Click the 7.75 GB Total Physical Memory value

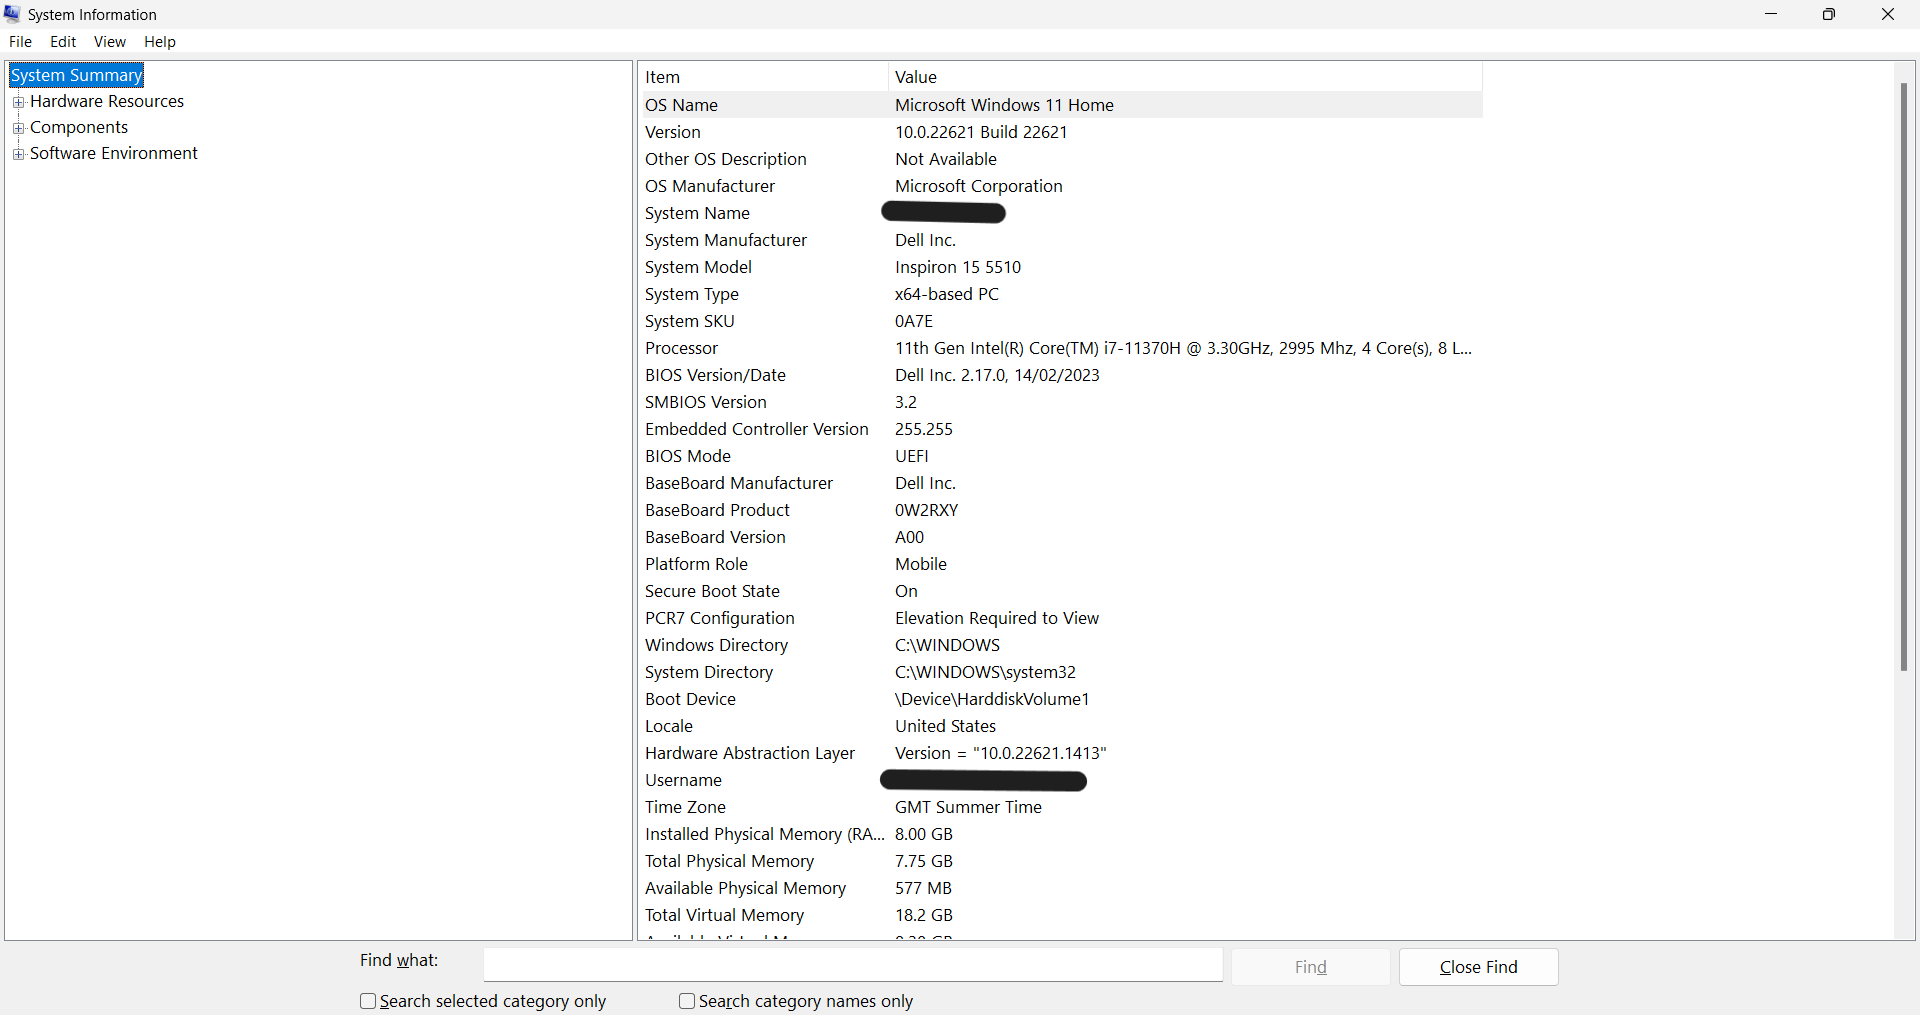[924, 861]
